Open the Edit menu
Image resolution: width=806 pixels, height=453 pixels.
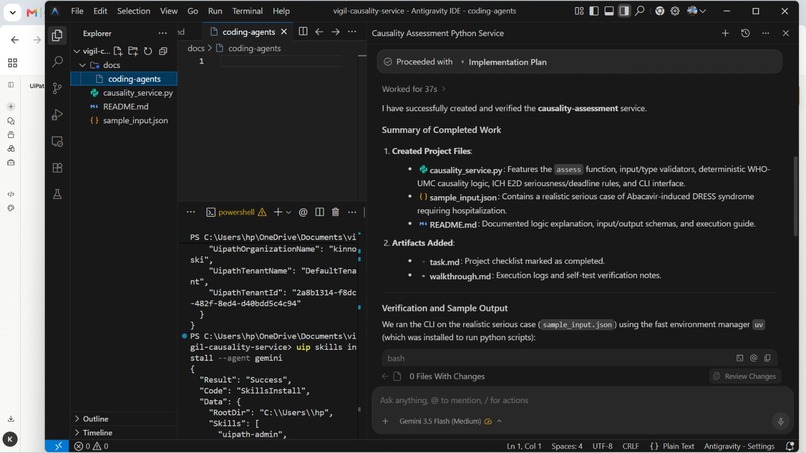click(x=100, y=11)
